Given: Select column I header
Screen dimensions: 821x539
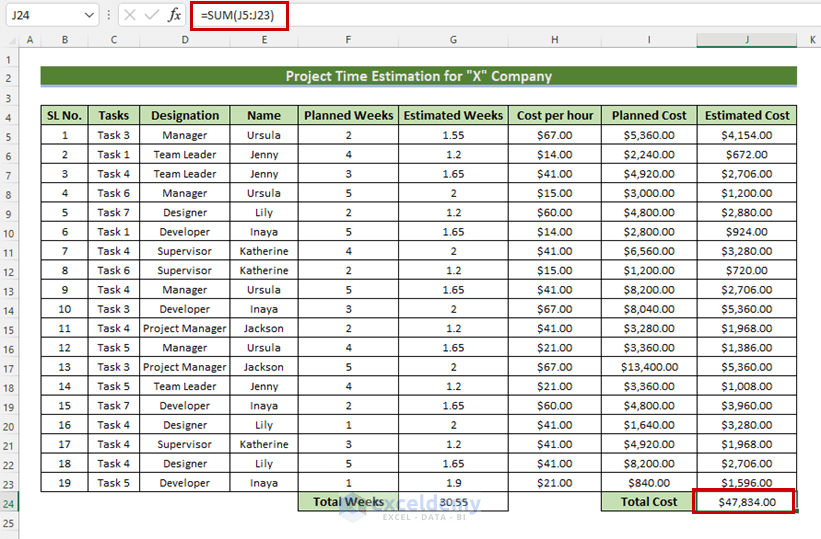Looking at the screenshot, I should pos(649,40).
